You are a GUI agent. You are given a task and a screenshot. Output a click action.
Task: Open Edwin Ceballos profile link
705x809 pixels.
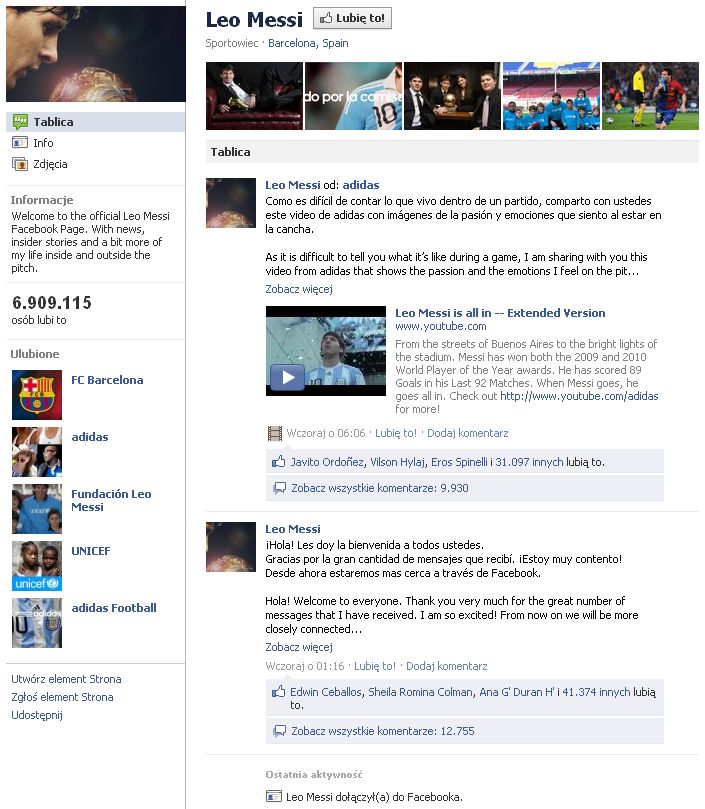point(326,692)
